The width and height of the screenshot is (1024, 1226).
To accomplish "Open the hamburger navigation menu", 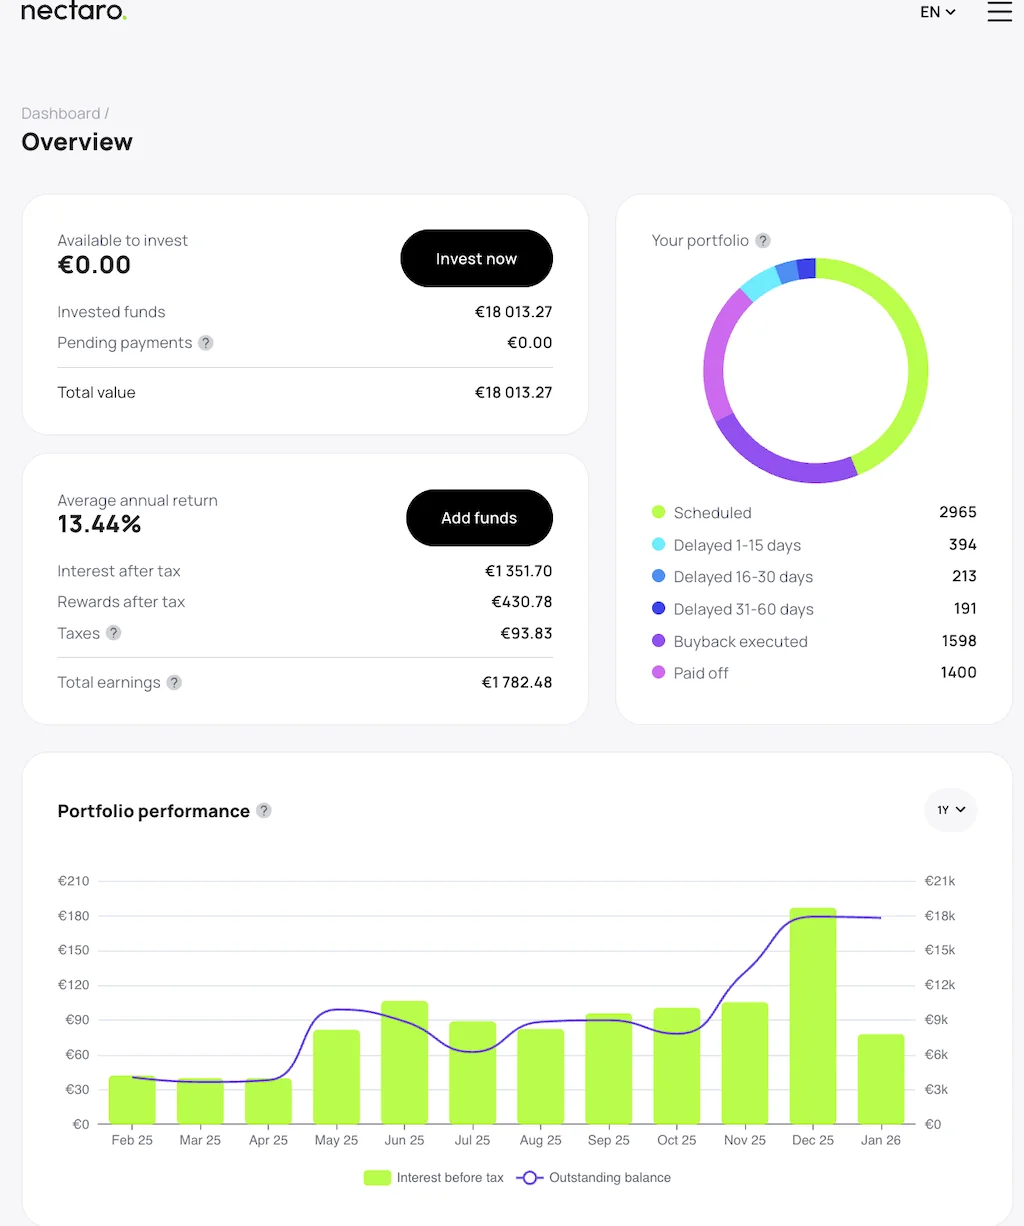I will 999,12.
